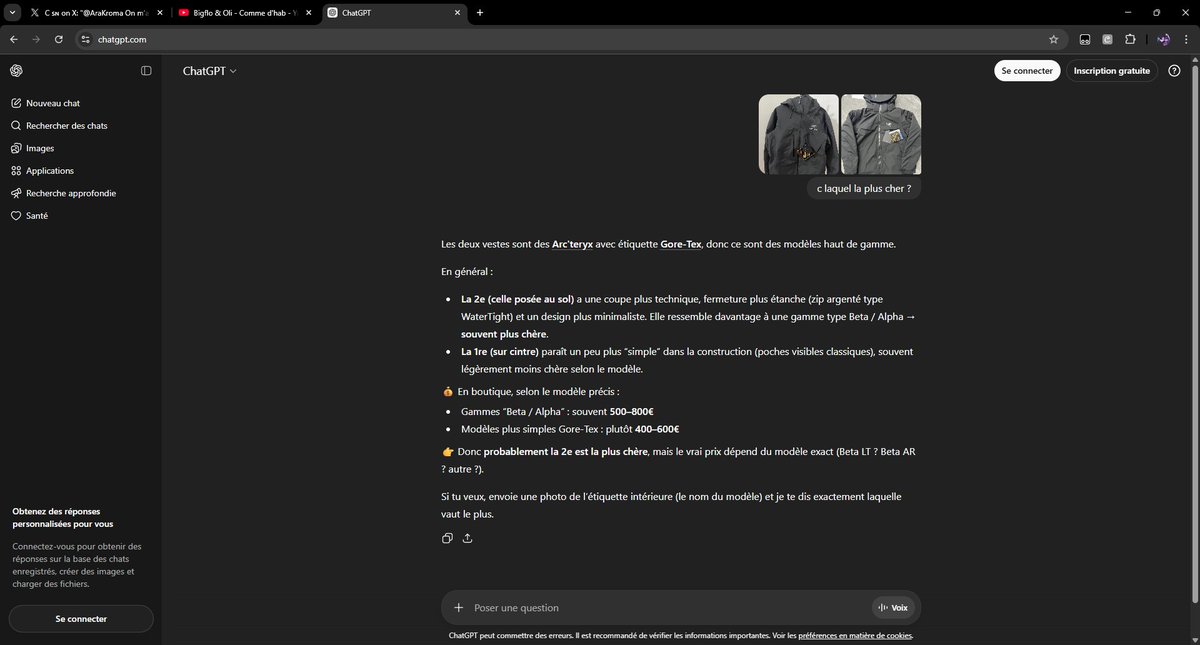
Task: View site information icon in address bar
Action: pos(85,39)
